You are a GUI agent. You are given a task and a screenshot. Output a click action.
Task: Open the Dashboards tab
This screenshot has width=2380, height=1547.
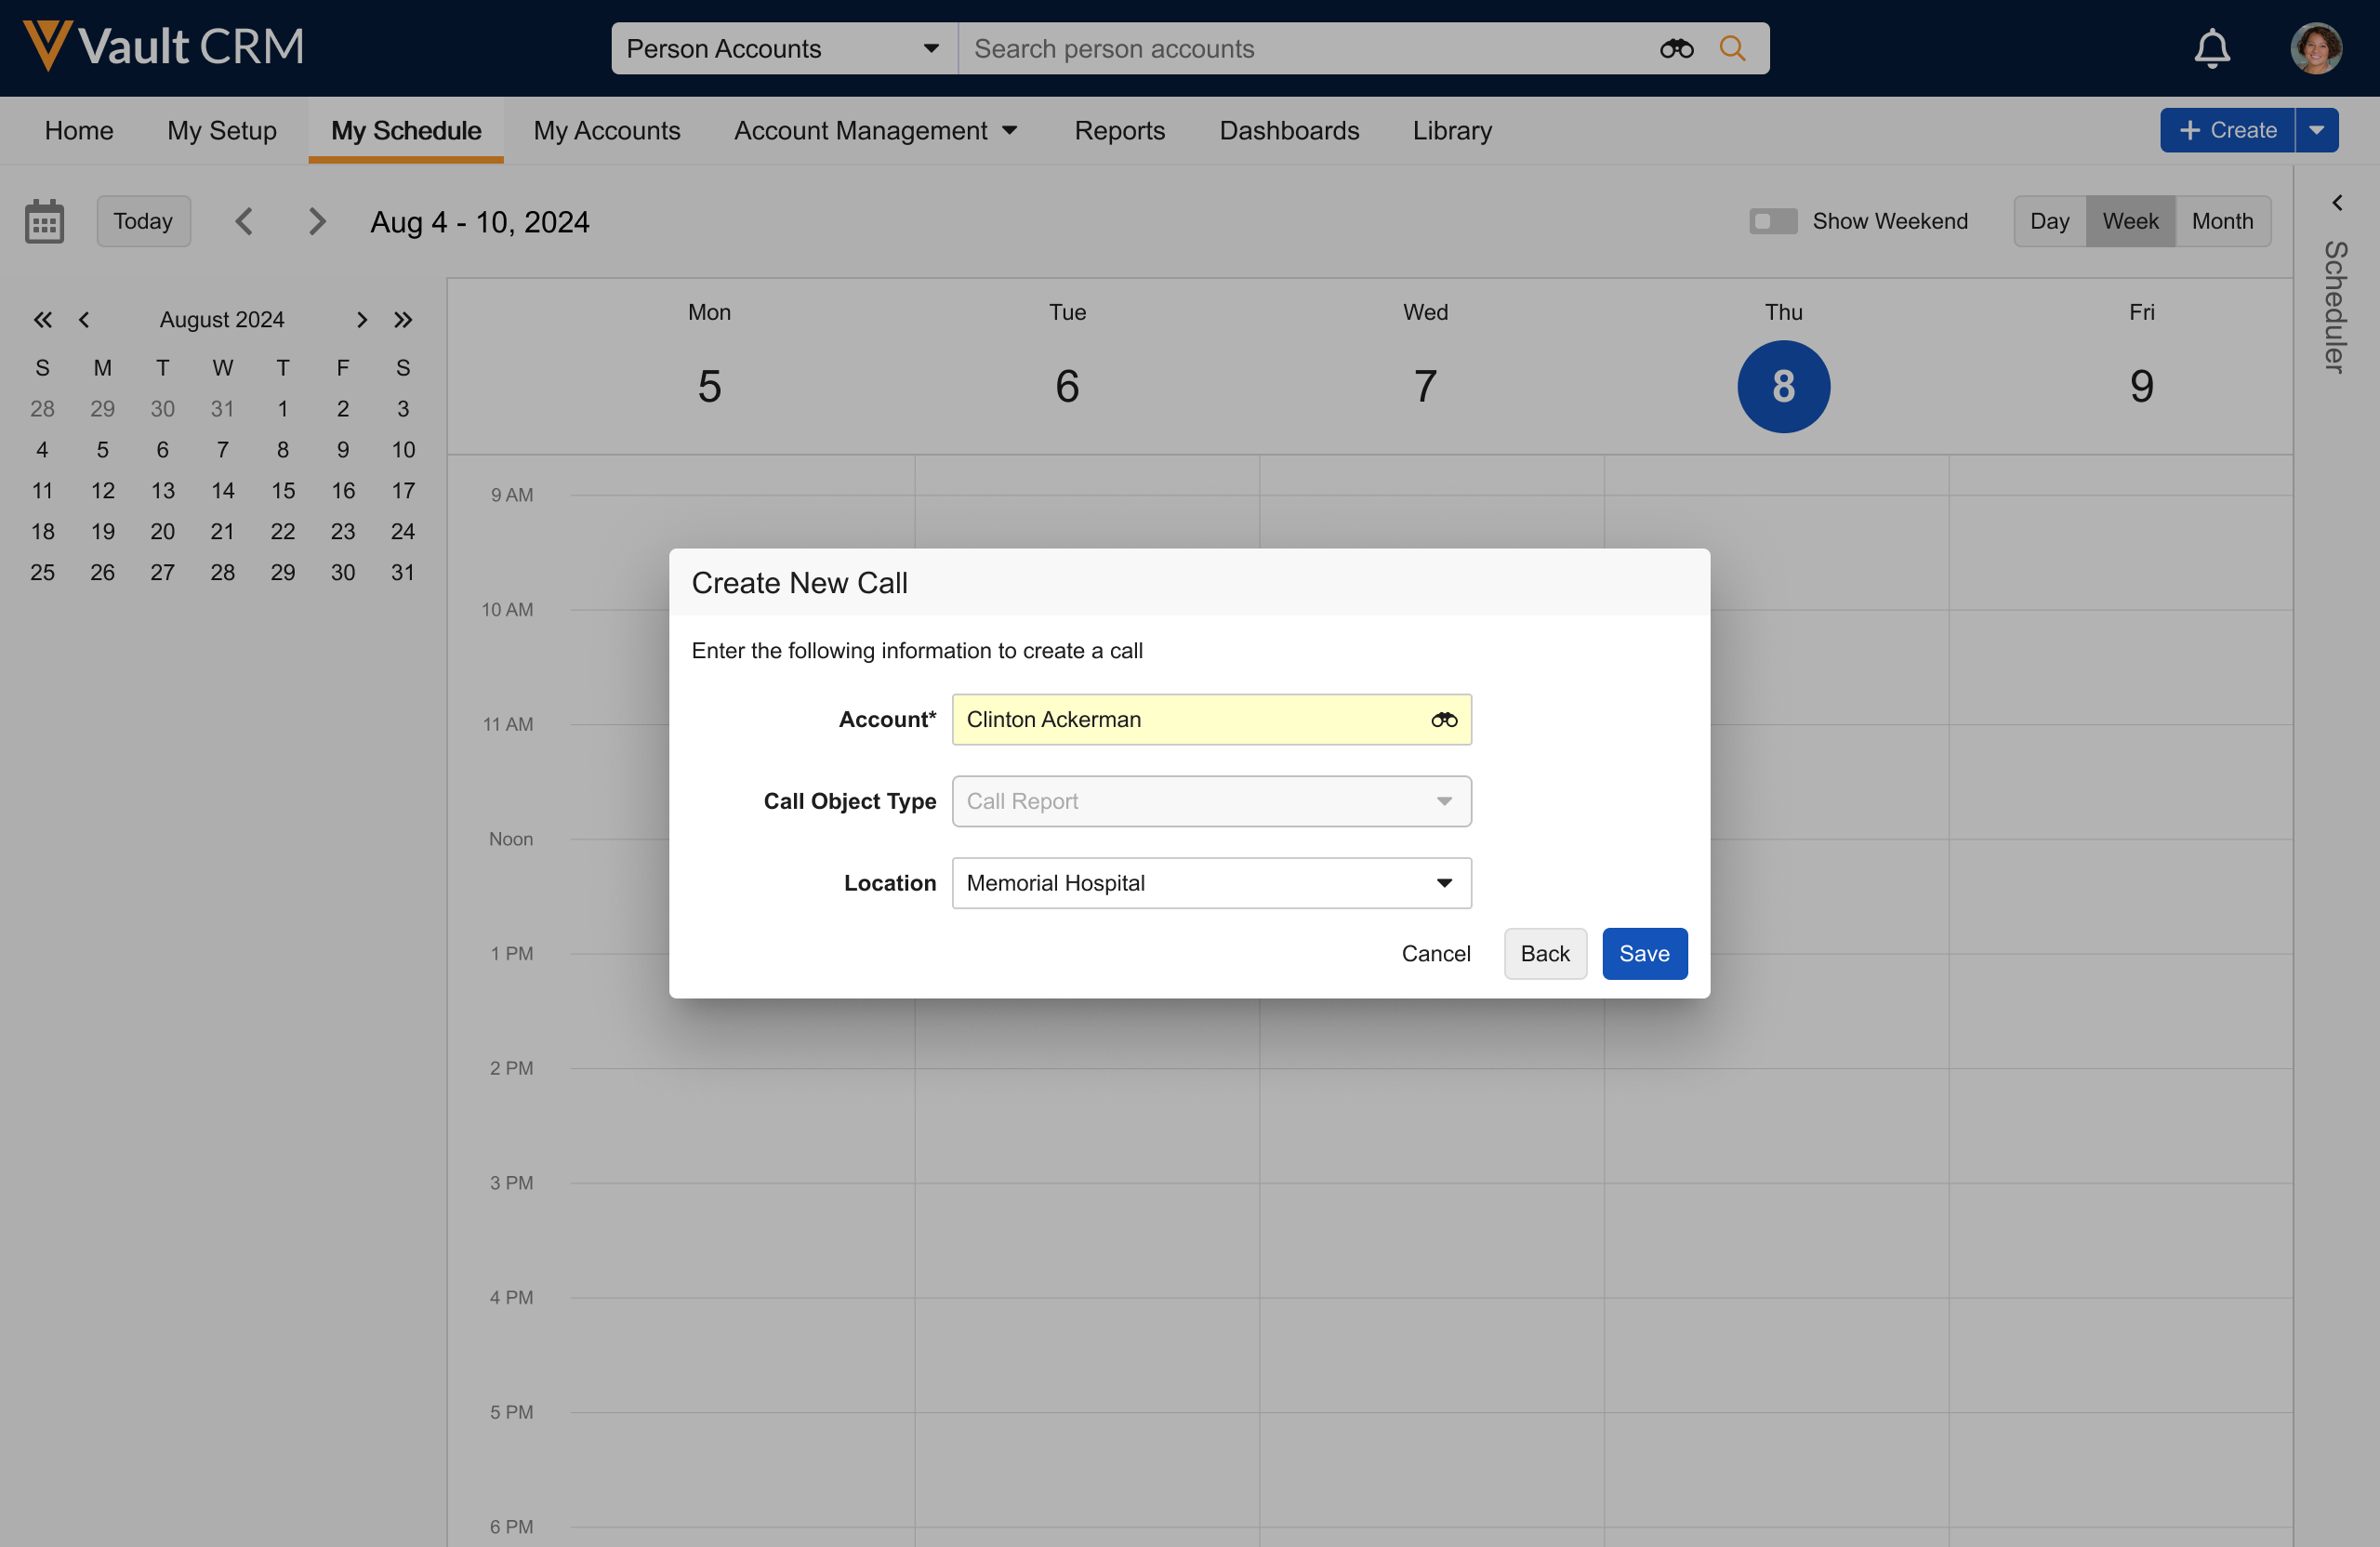point(1288,131)
